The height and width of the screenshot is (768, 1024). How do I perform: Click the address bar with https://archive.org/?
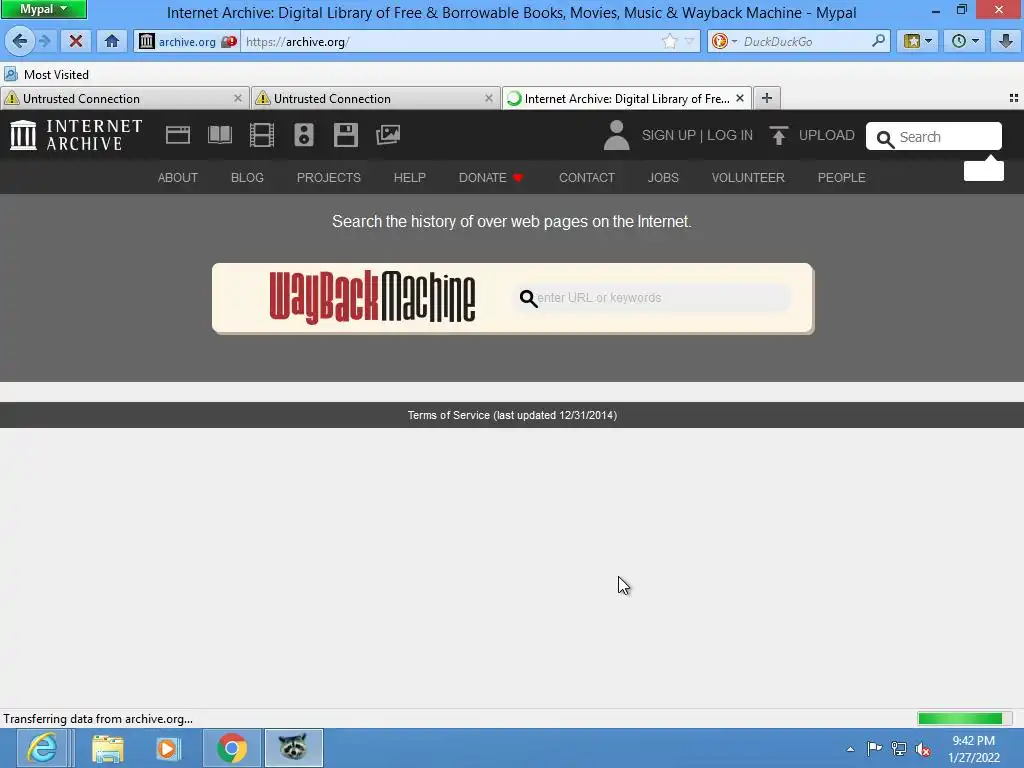tap(451, 42)
